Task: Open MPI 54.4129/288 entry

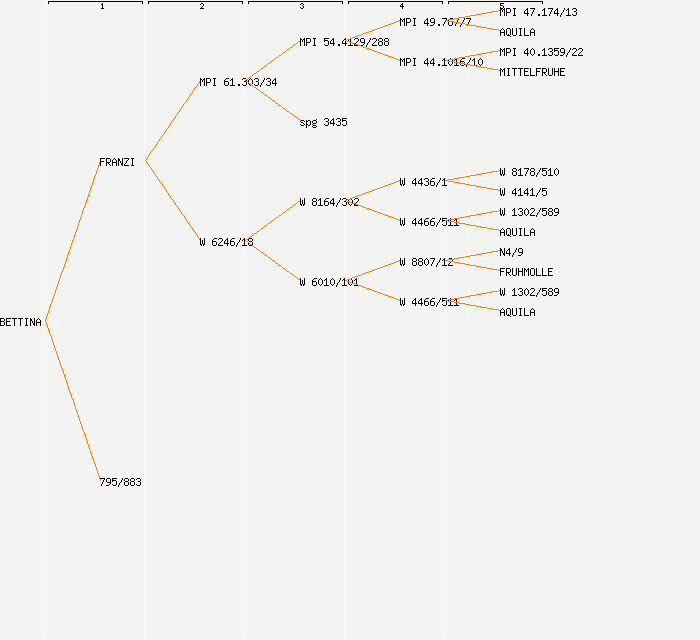Action: (x=344, y=42)
